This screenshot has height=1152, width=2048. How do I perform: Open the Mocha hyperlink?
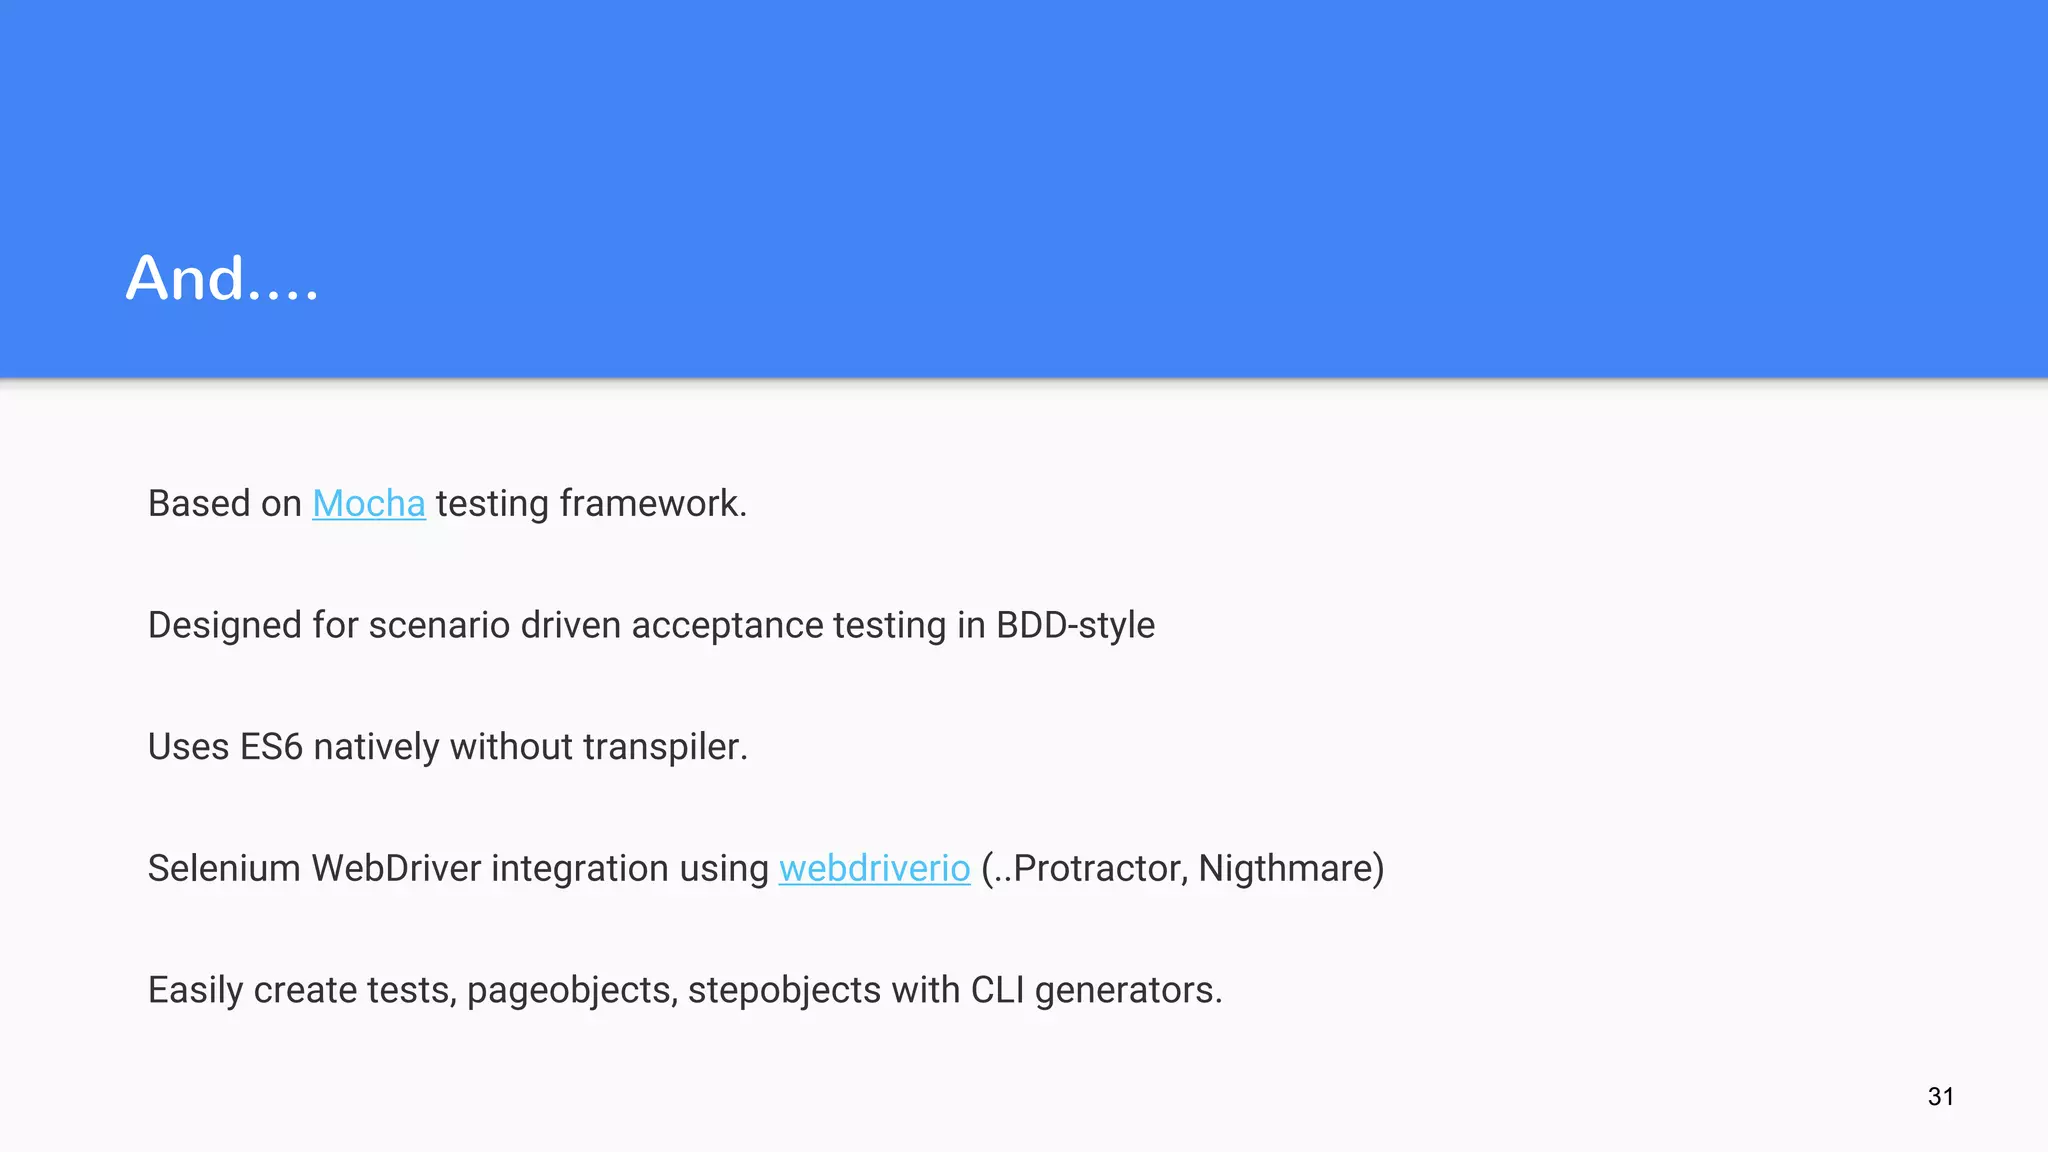369,503
